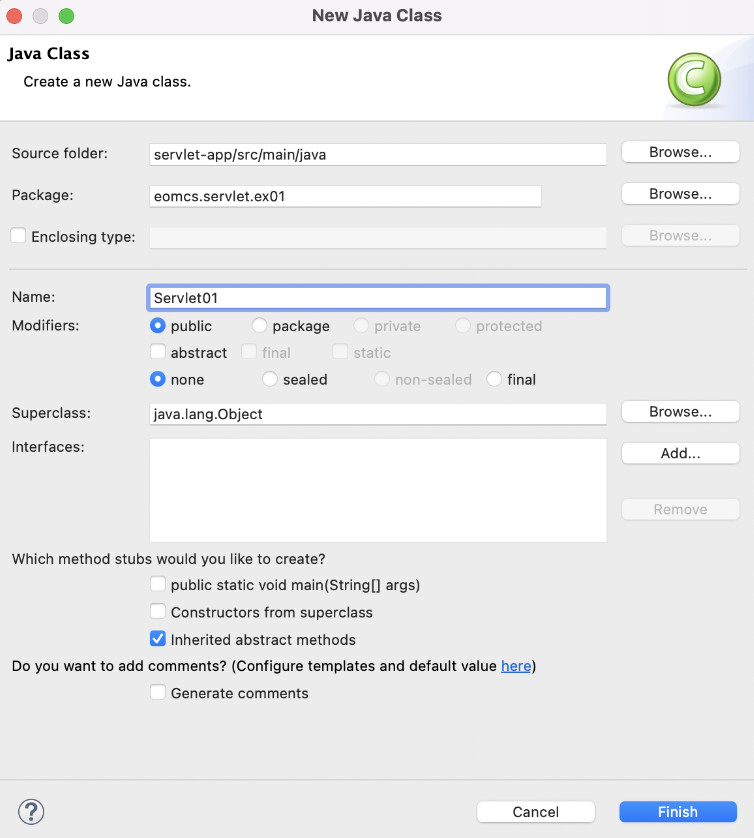Open the template configuration 'here' link
The image size is (754, 838).
coord(516,666)
